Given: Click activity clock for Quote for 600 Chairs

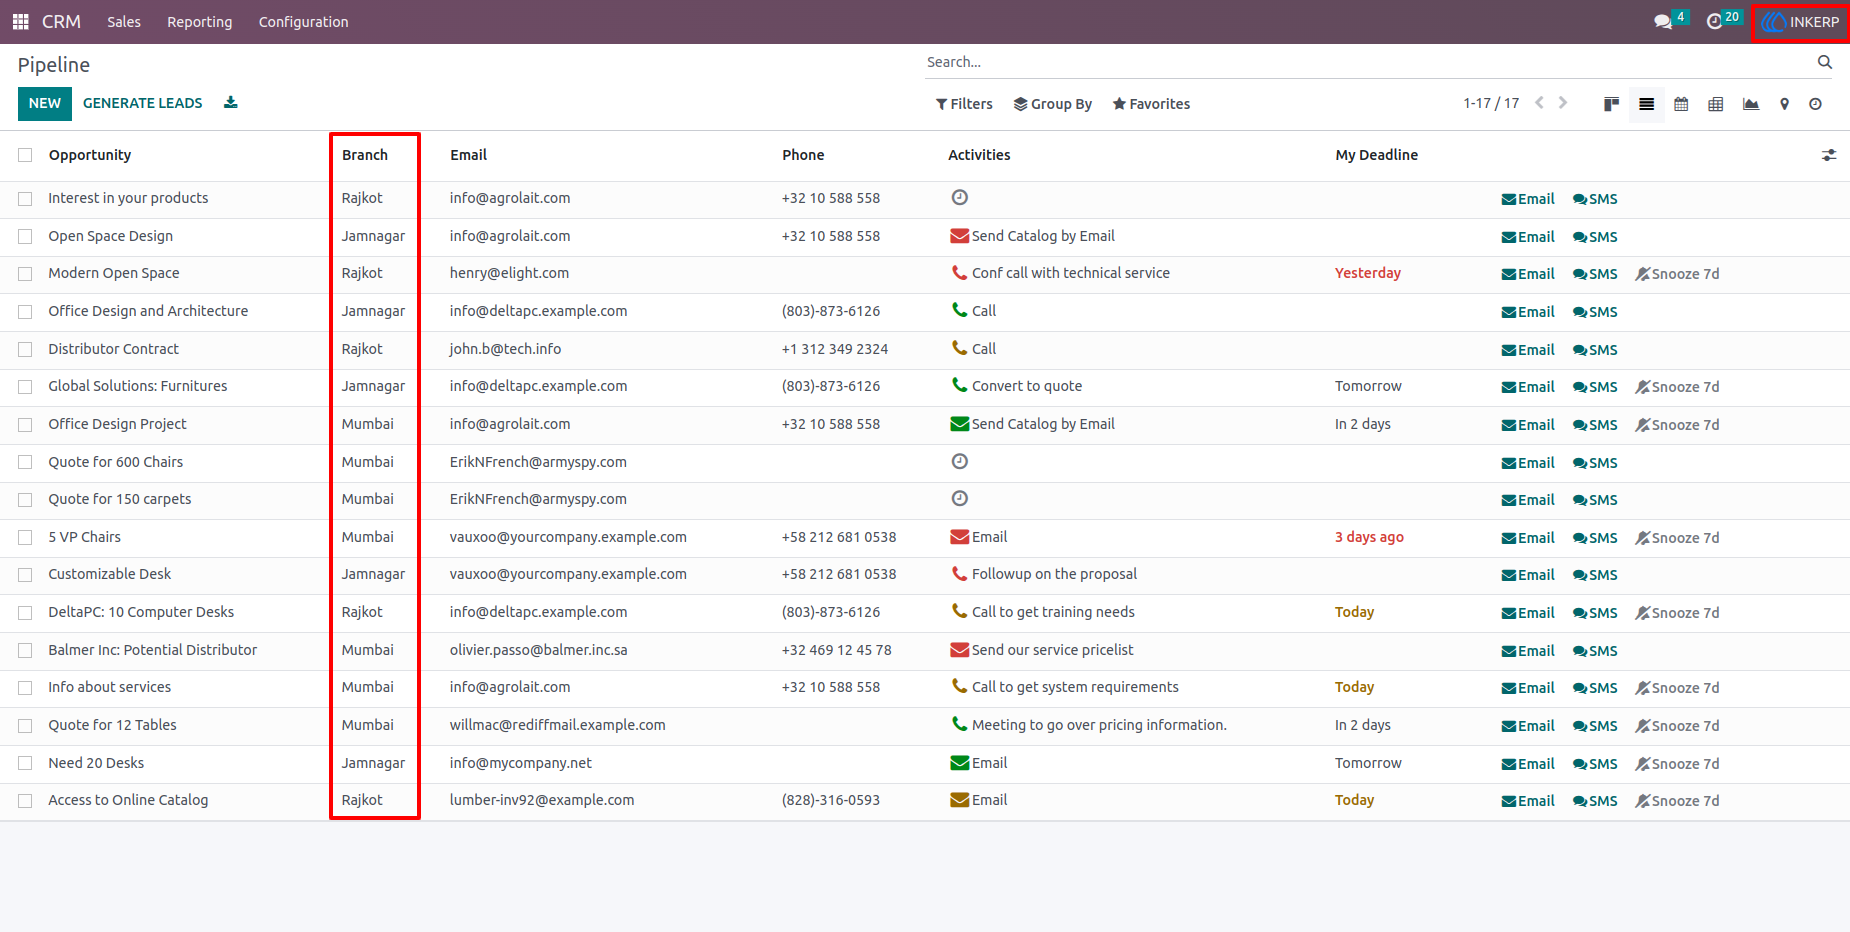Looking at the screenshot, I should (x=959, y=461).
